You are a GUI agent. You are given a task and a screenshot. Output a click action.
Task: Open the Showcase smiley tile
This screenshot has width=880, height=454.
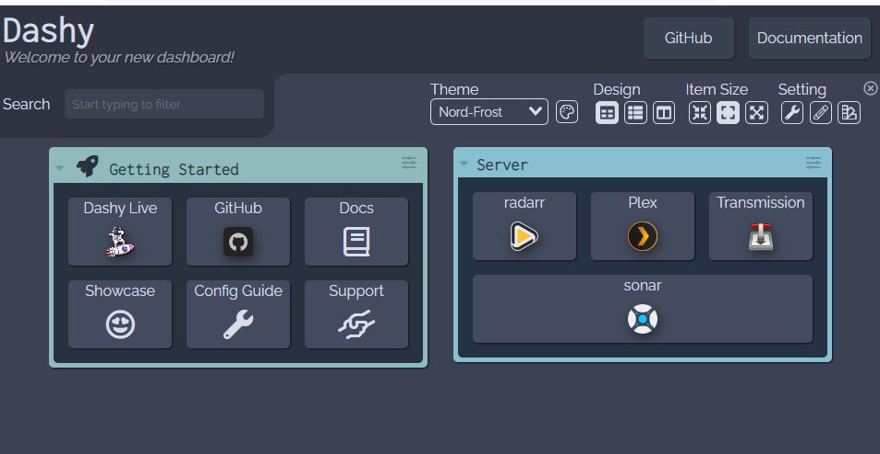point(120,314)
